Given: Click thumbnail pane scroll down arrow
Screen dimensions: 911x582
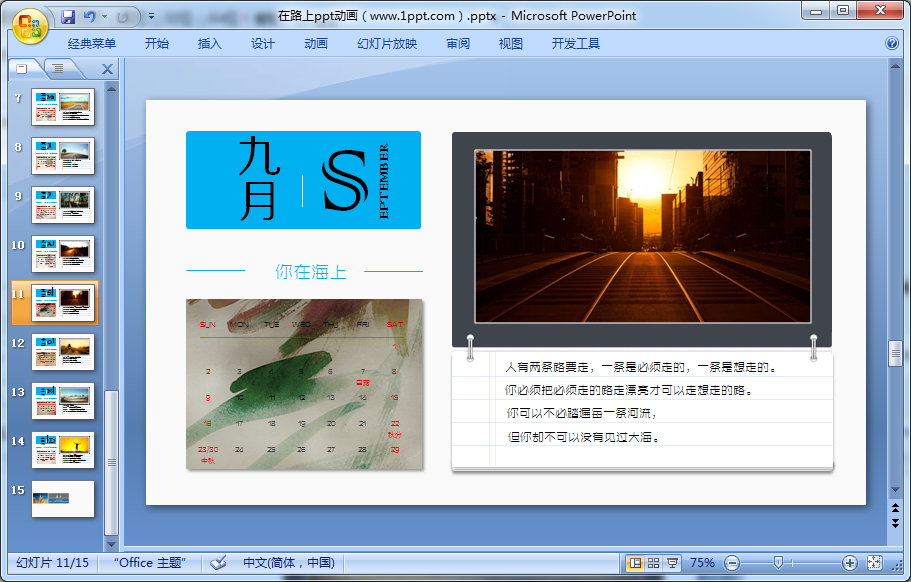Looking at the screenshot, I should [x=112, y=544].
